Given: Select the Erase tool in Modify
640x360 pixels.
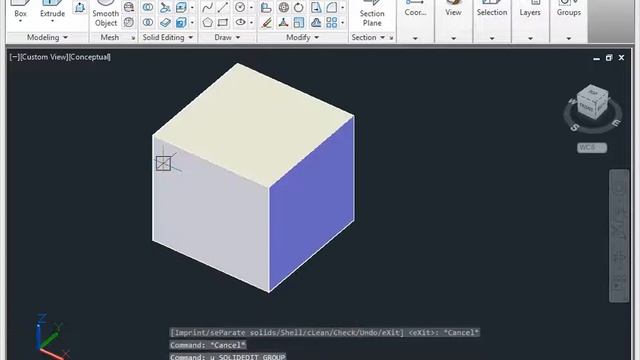Looking at the screenshot, I should click(x=266, y=22).
